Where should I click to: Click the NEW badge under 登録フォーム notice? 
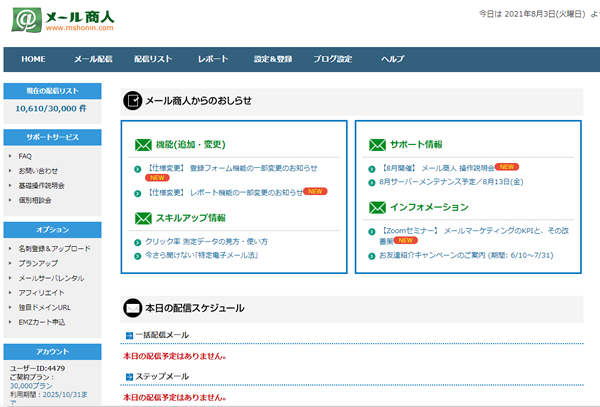click(x=157, y=178)
